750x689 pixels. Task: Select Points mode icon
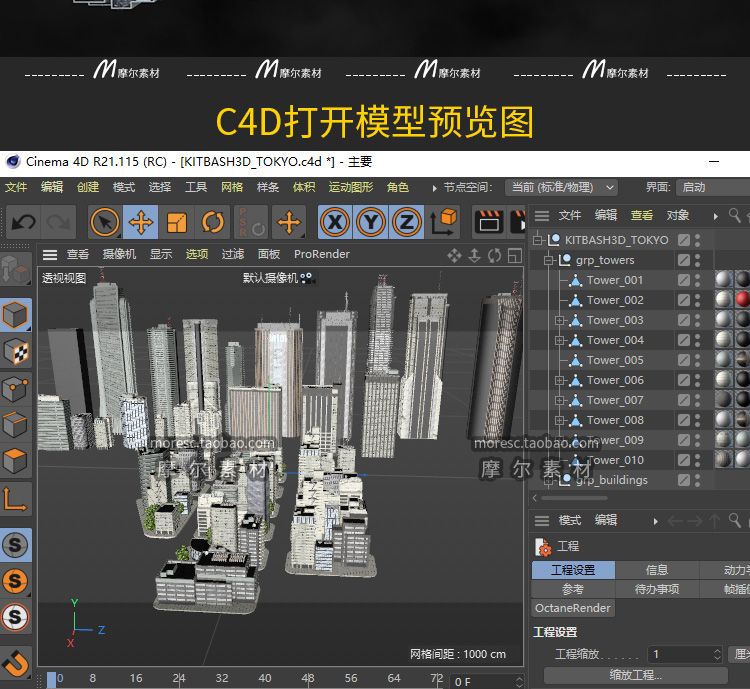[x=15, y=389]
